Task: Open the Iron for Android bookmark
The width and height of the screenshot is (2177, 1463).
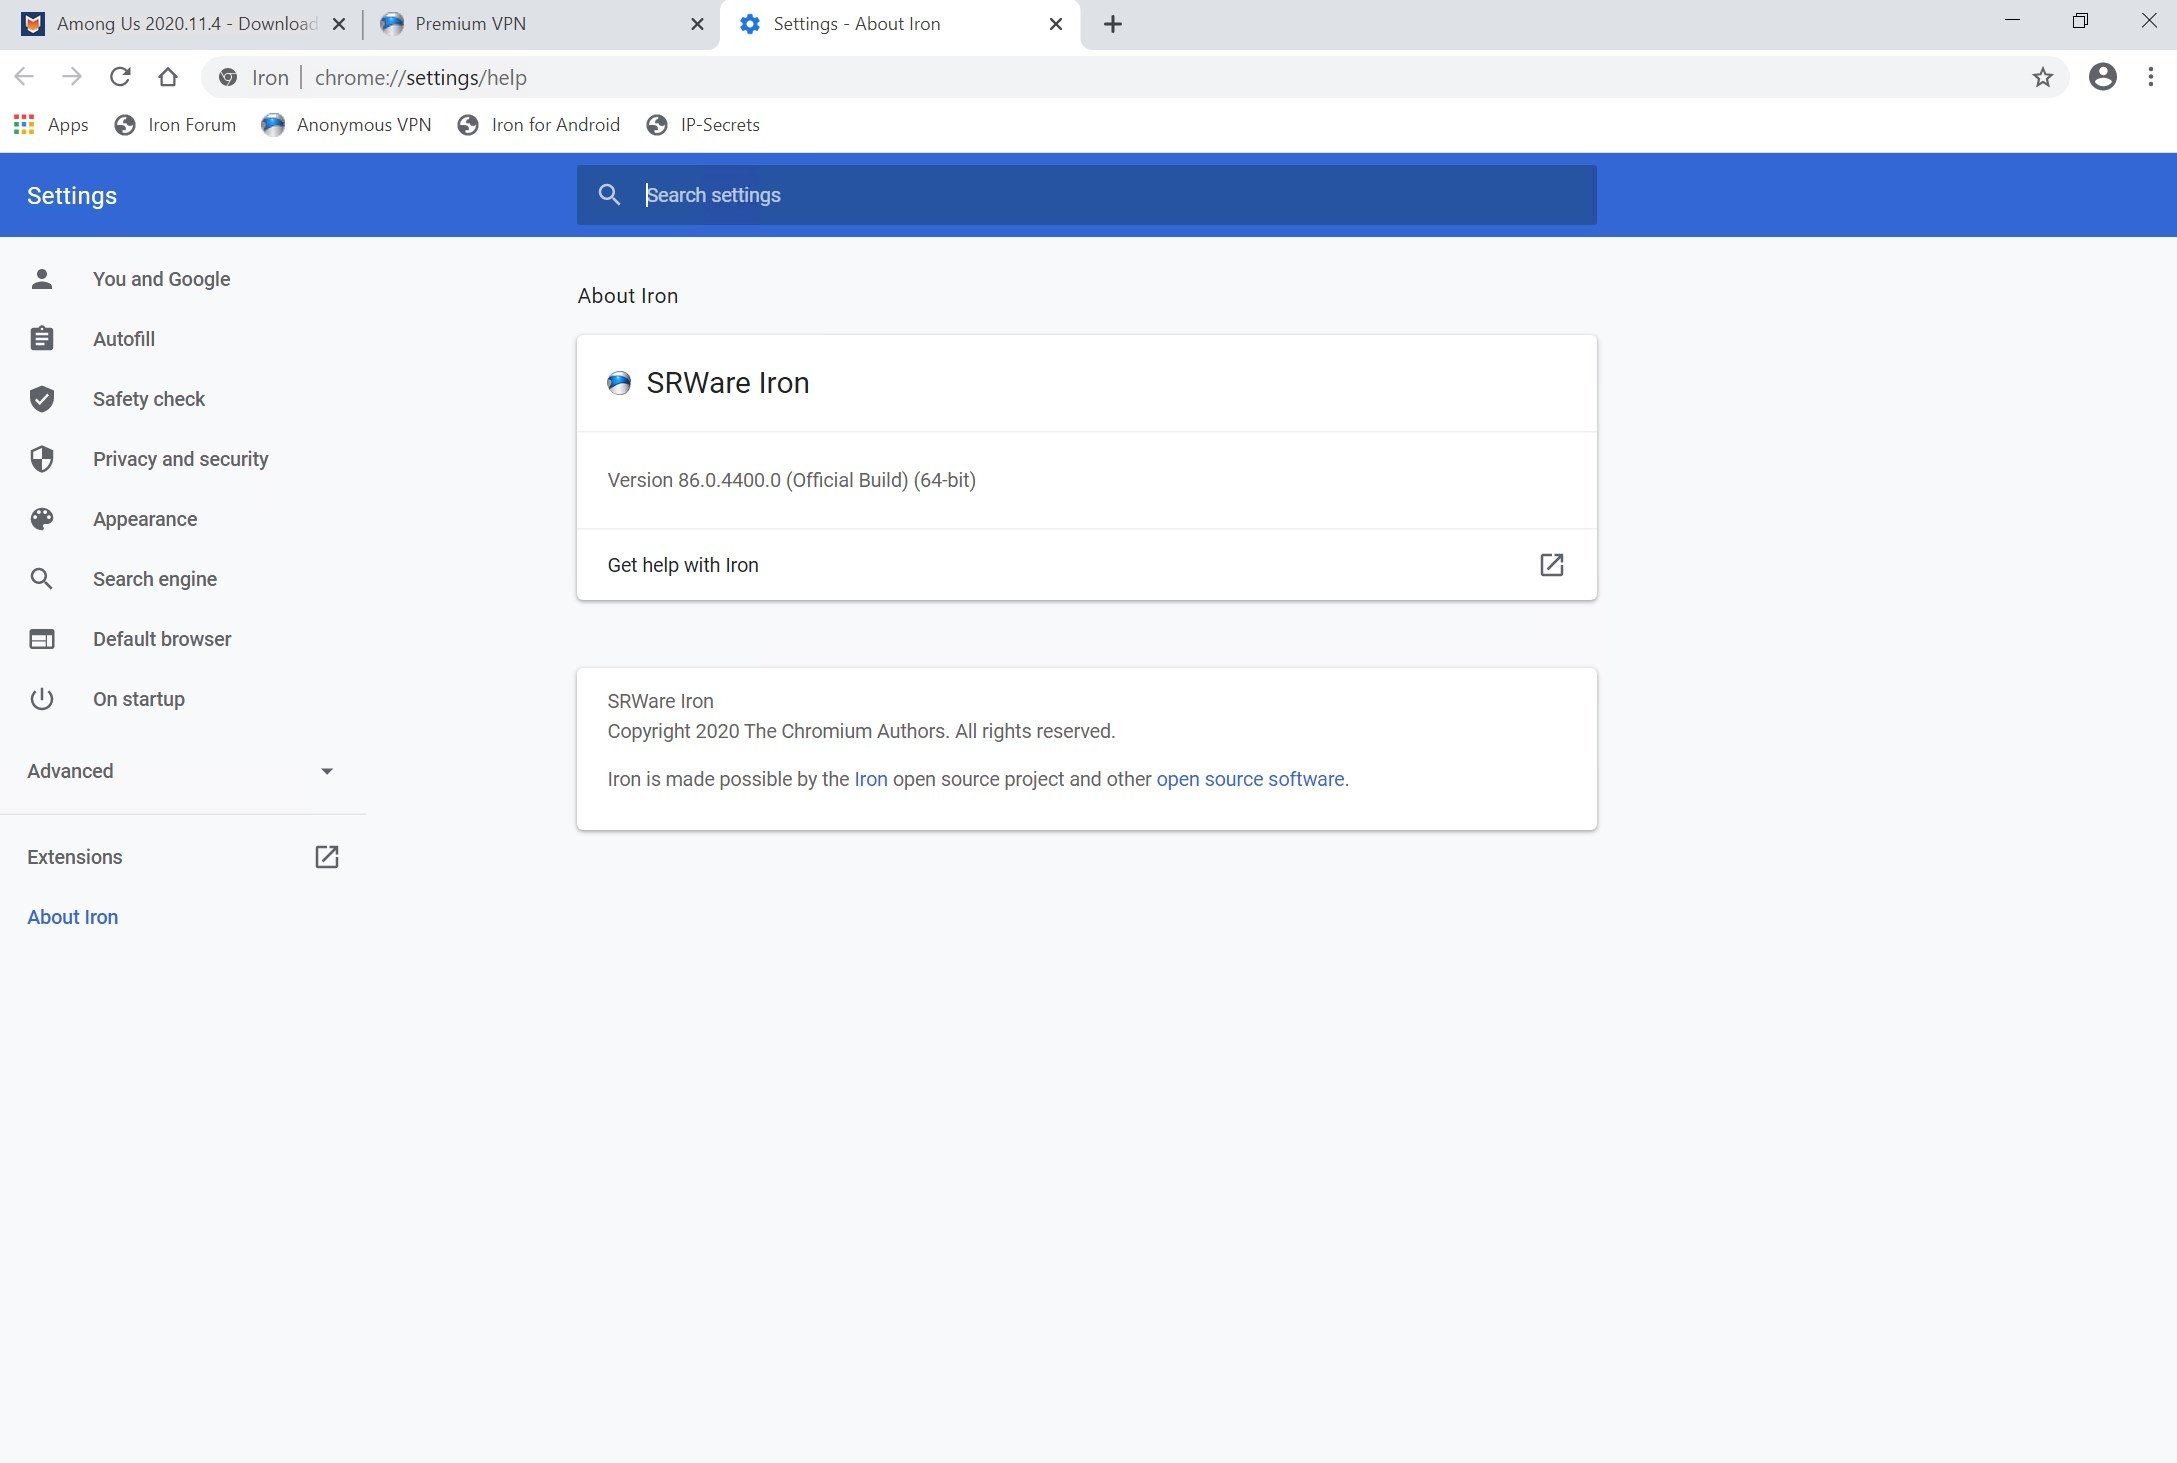Action: pos(539,125)
